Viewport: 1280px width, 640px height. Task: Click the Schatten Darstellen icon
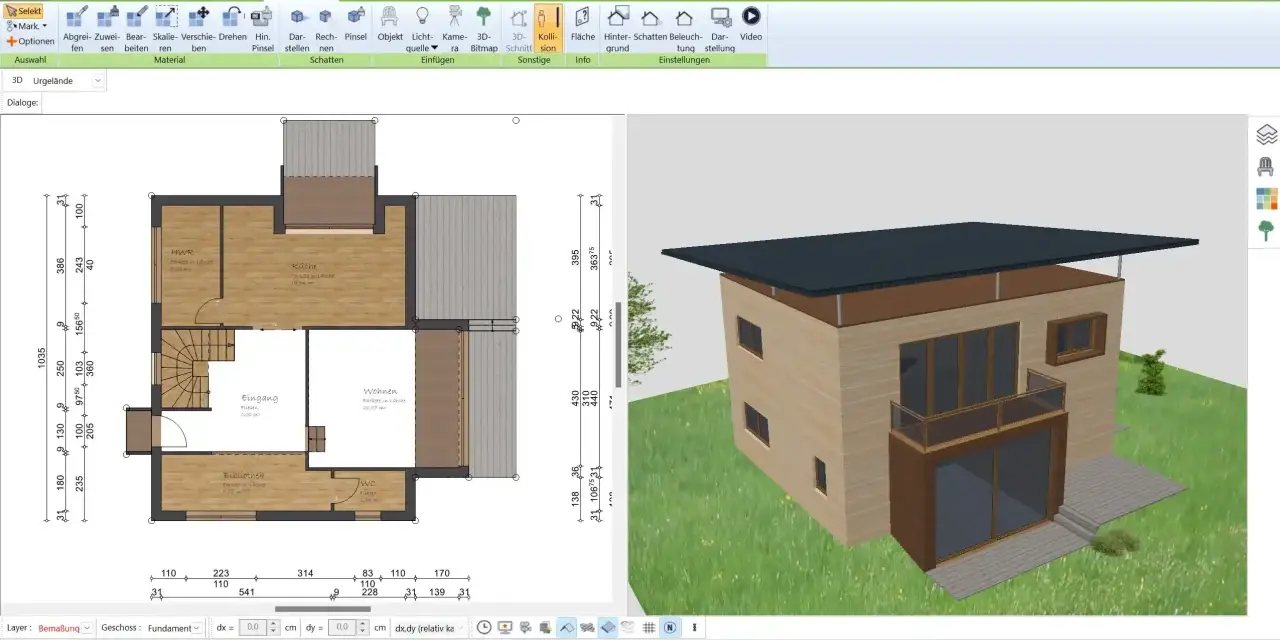297,28
